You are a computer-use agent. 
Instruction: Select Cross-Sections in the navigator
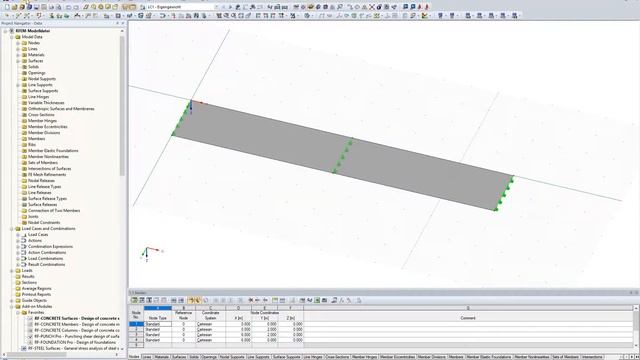point(41,115)
